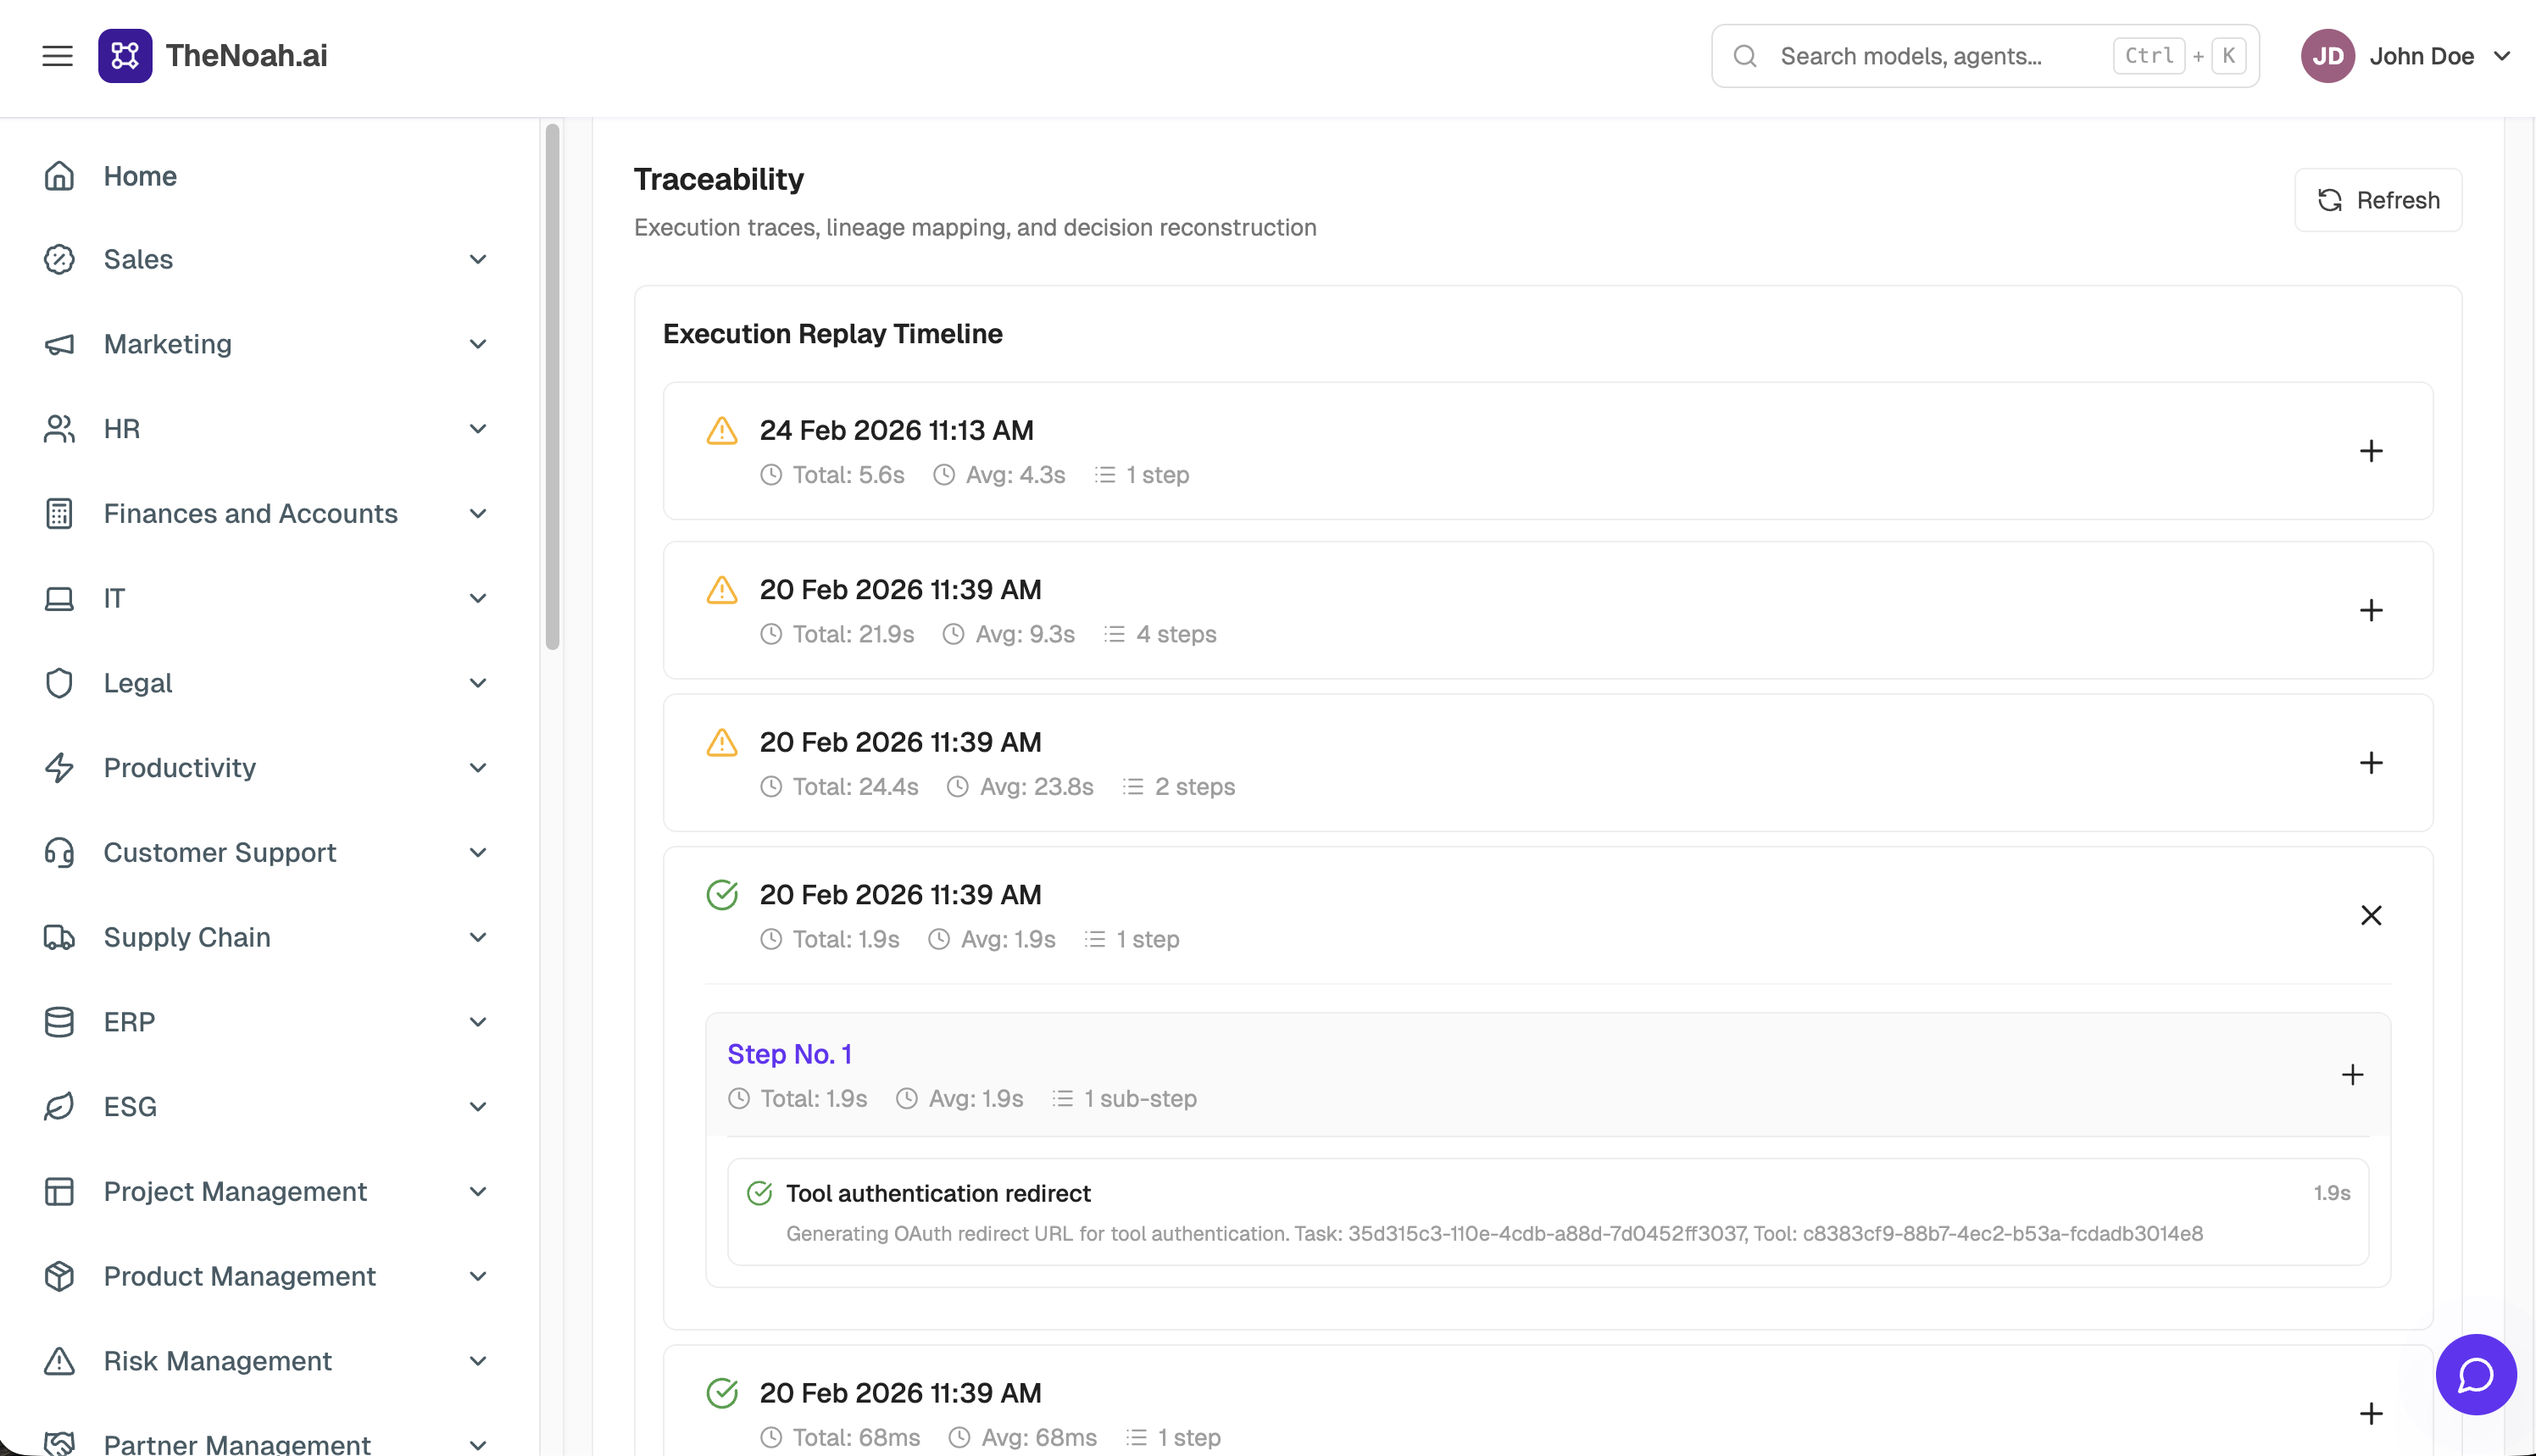2536x1456 pixels.
Task: Click the "Total: 5.6s" value
Action: tap(848, 475)
